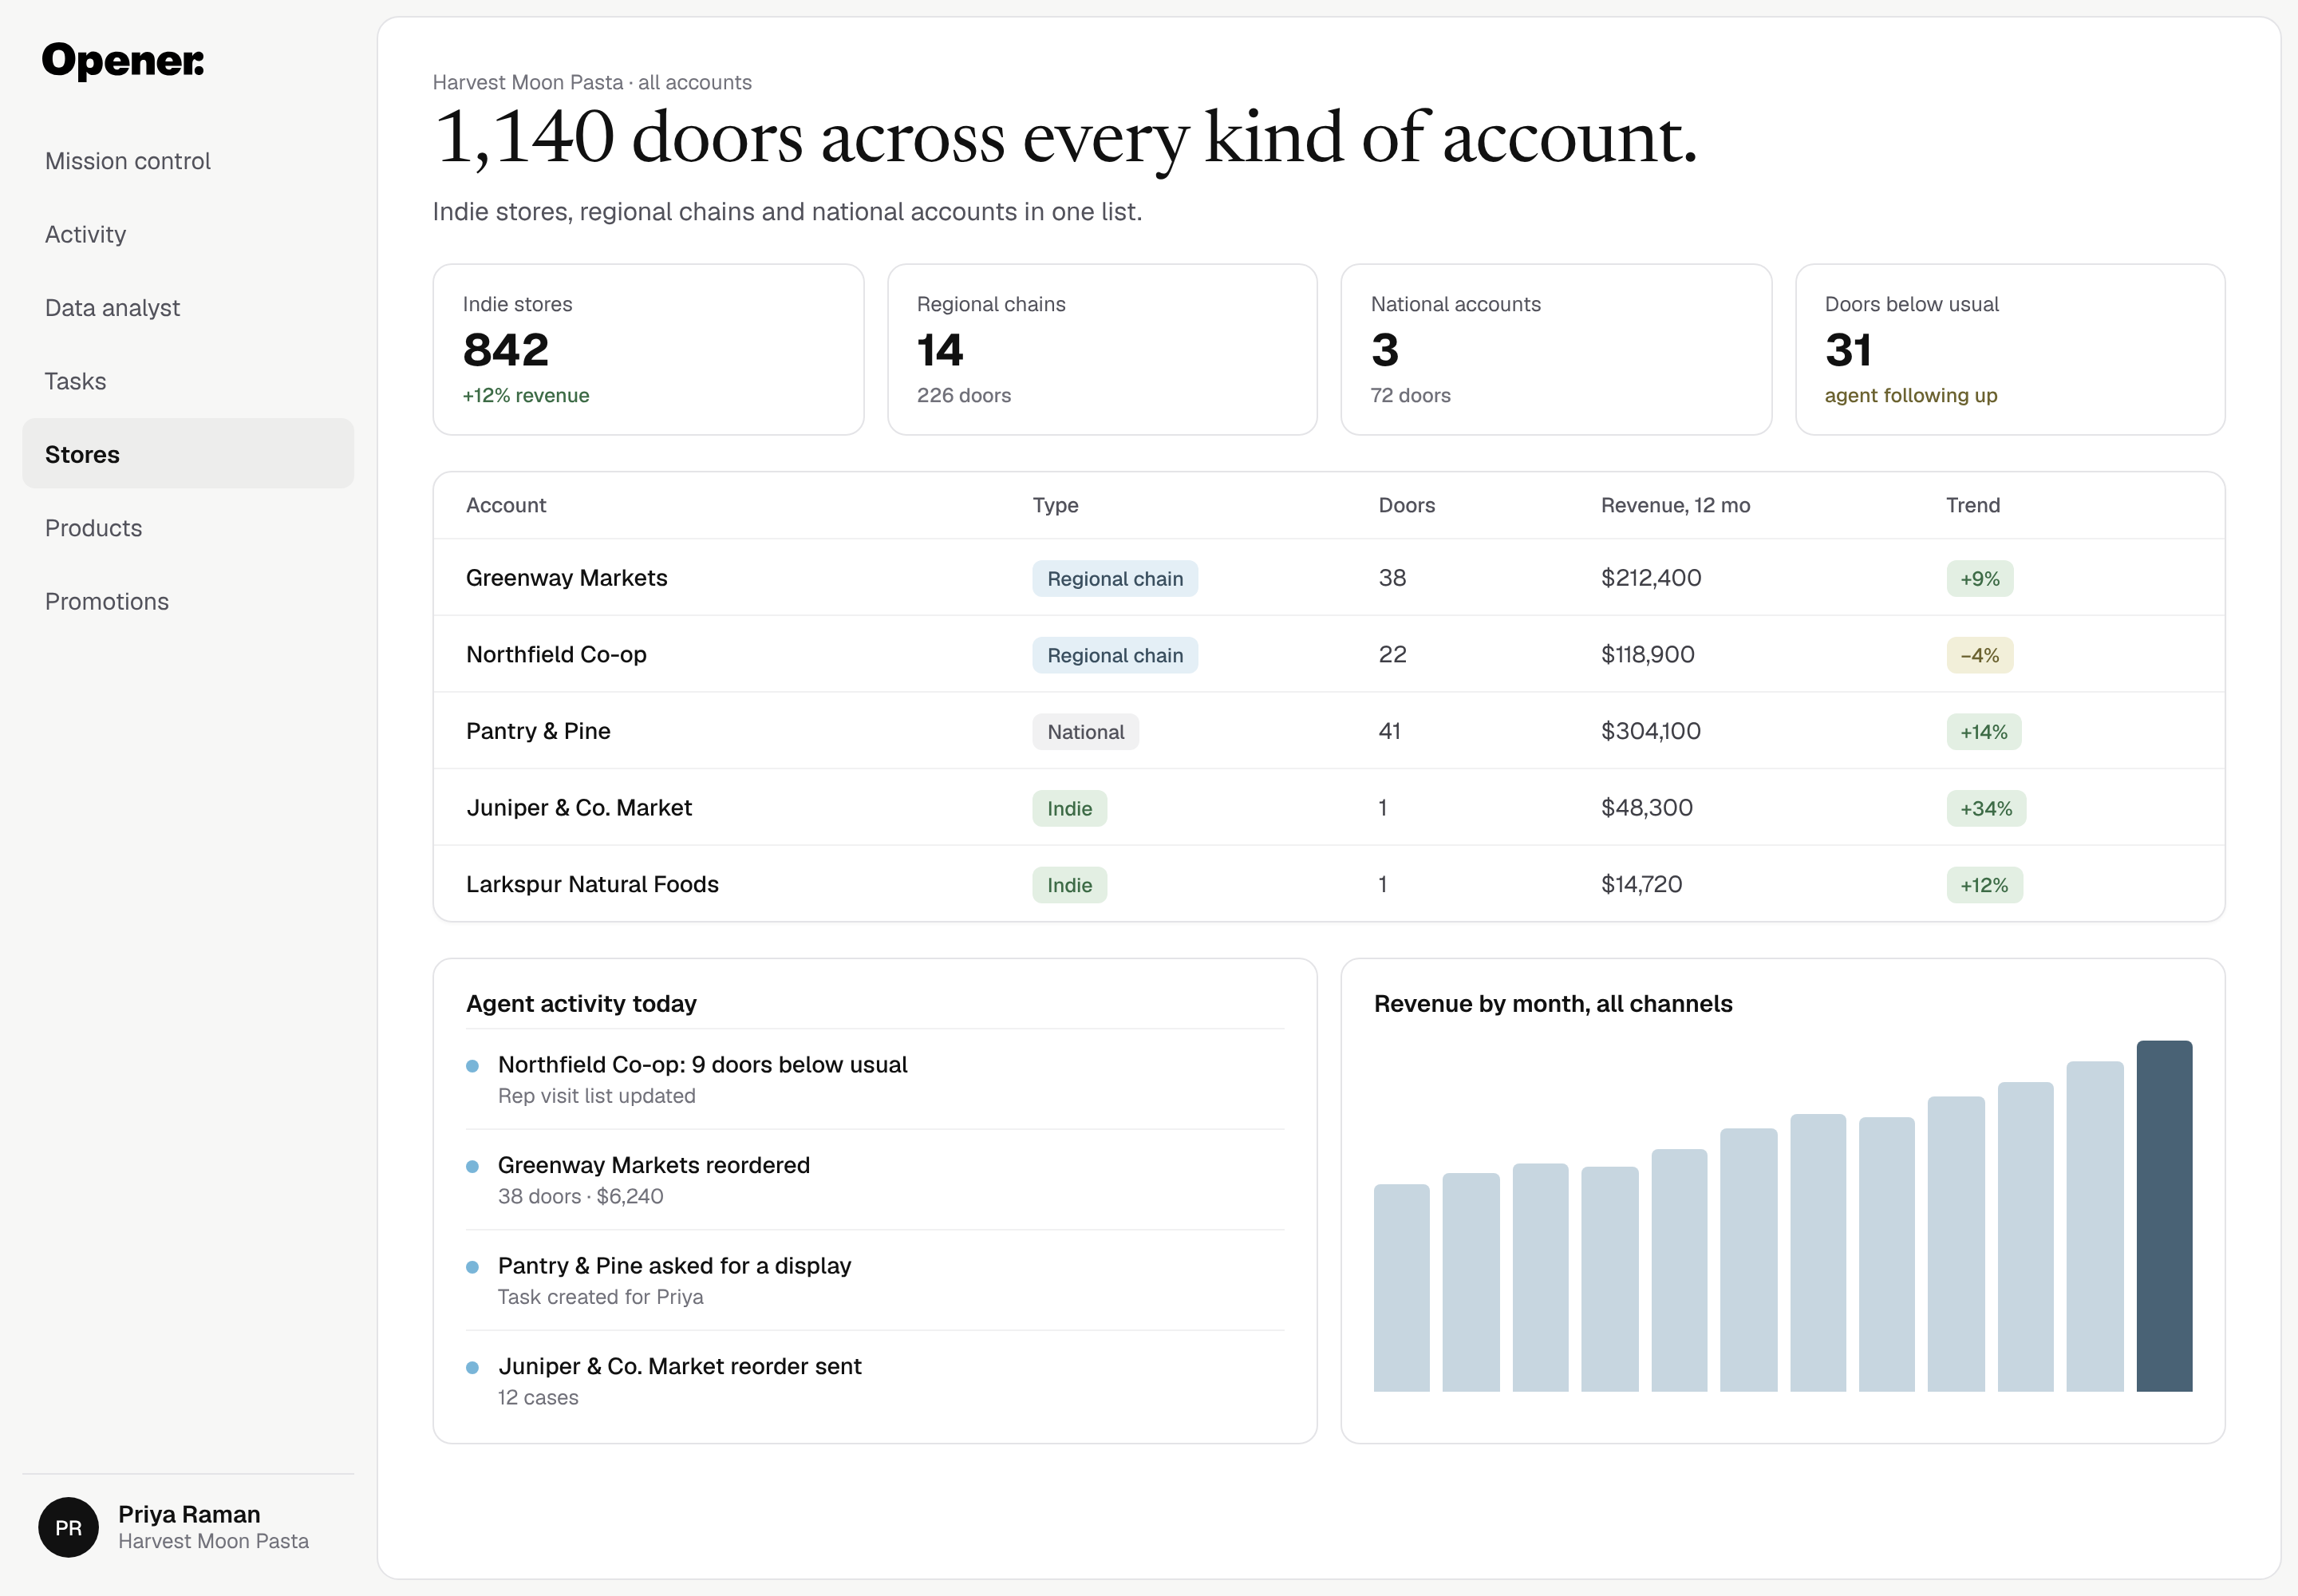Open the Juniper & Co. Market account

(x=1328, y=808)
